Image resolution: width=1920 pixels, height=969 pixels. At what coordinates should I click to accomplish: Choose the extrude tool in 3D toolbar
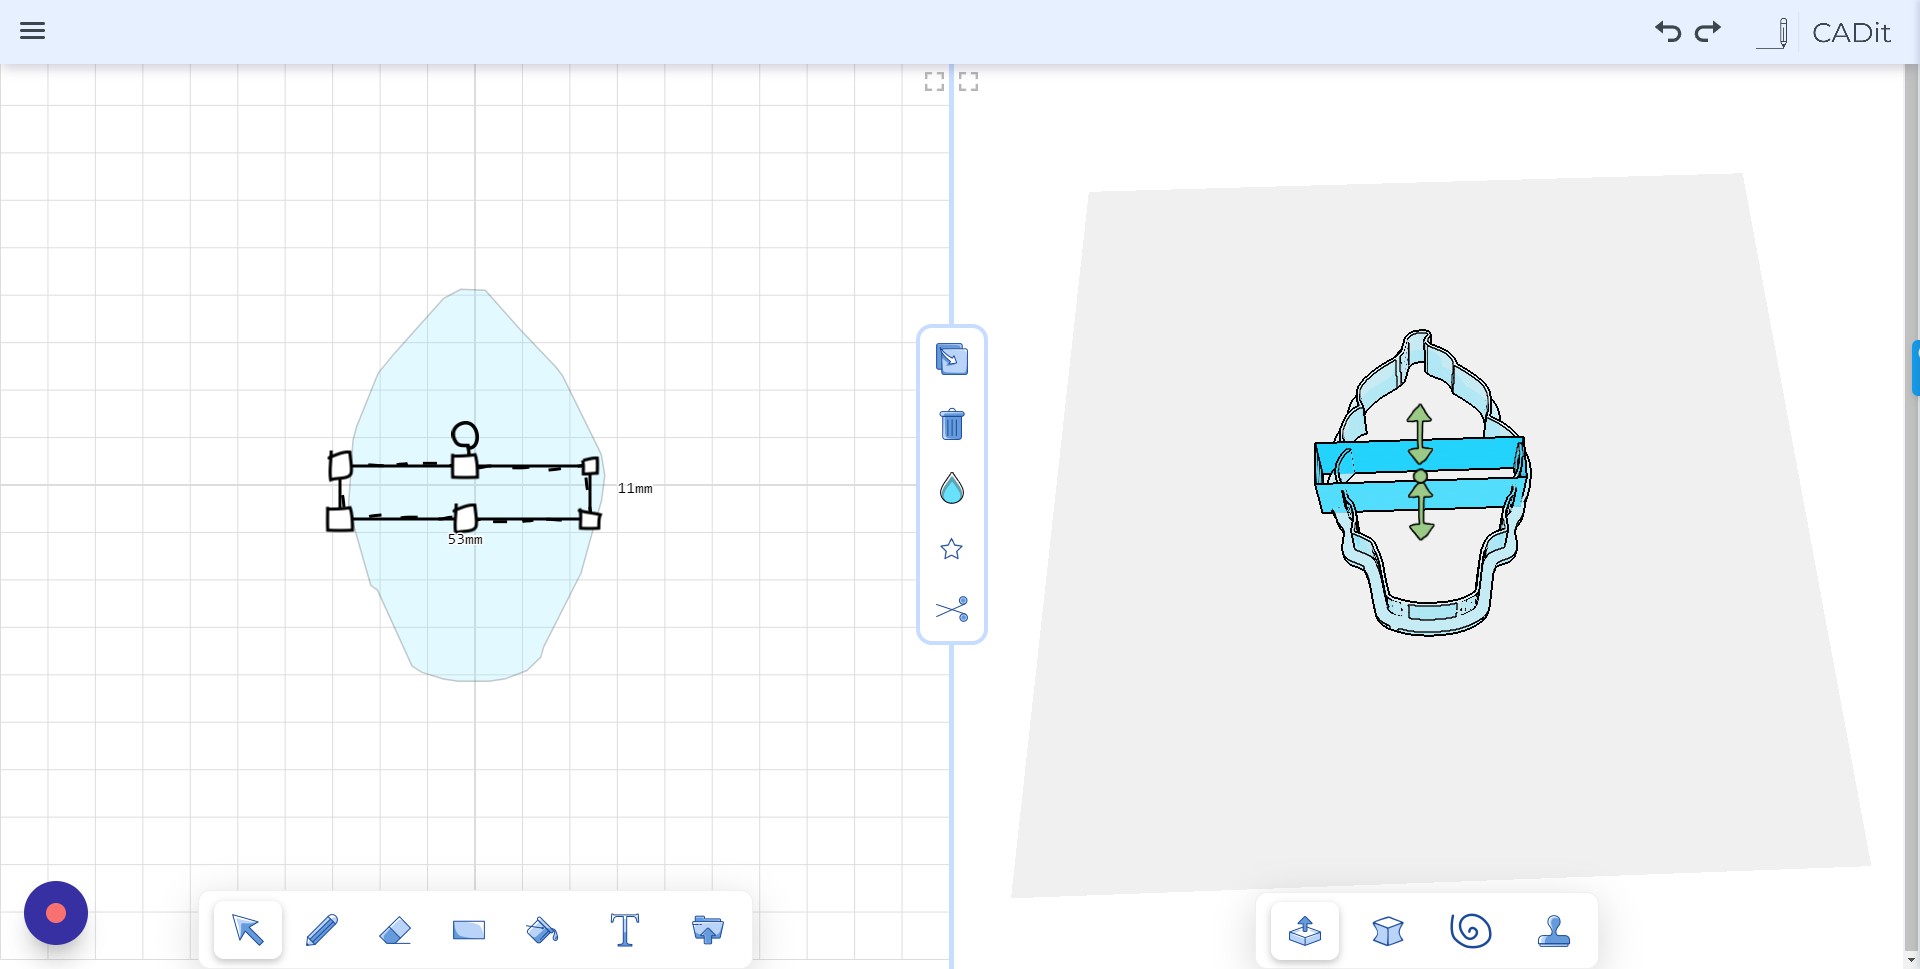[x=1305, y=931]
